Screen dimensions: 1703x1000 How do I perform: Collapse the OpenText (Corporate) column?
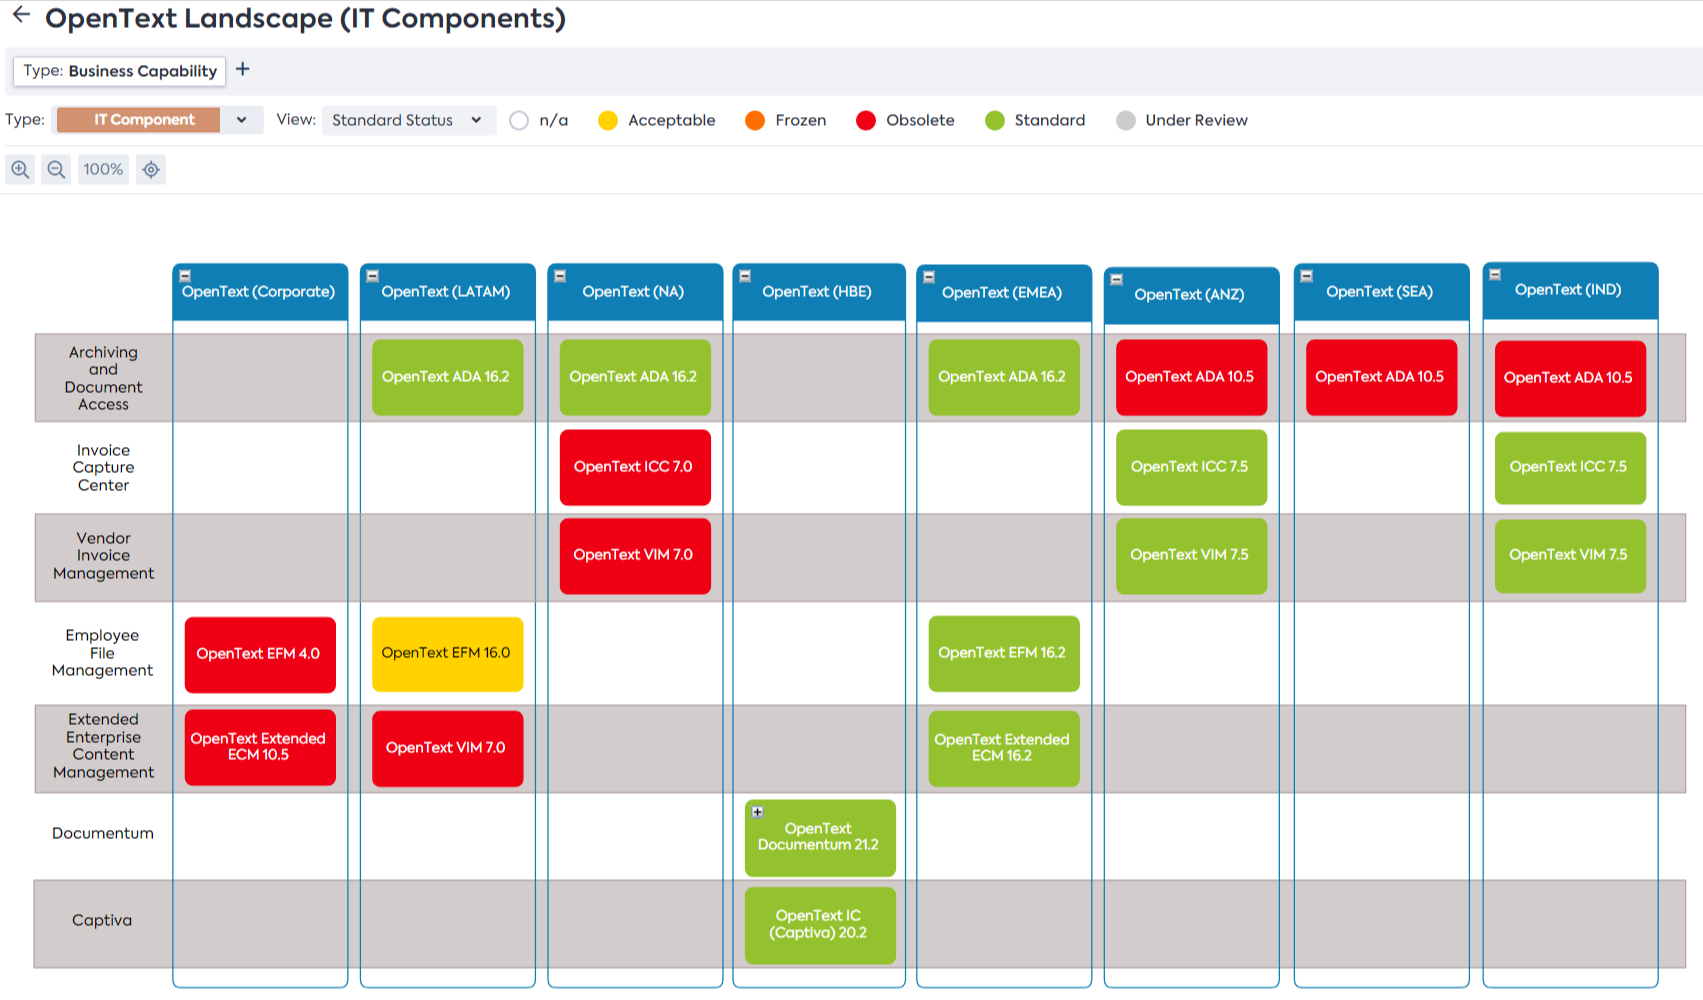pyautogui.click(x=185, y=276)
